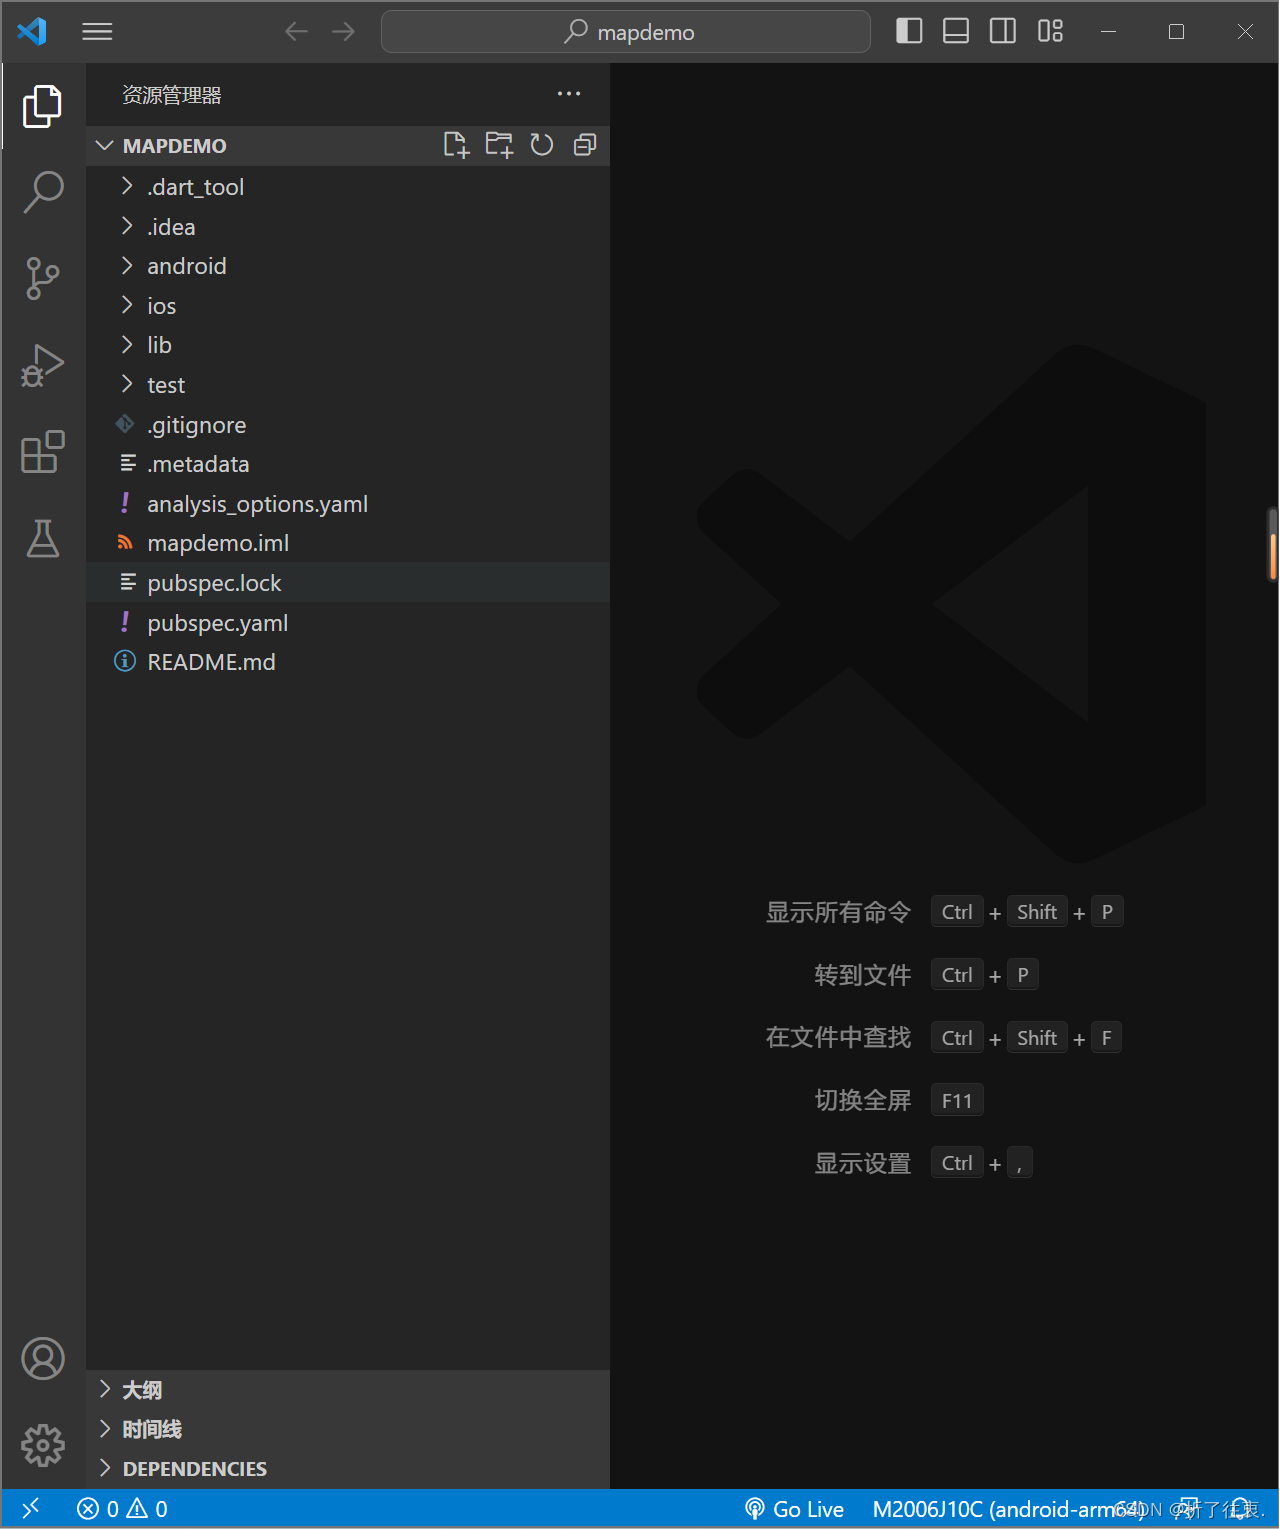Image resolution: width=1280 pixels, height=1529 pixels.
Task: Open the Manage gear menu
Action: point(42,1445)
